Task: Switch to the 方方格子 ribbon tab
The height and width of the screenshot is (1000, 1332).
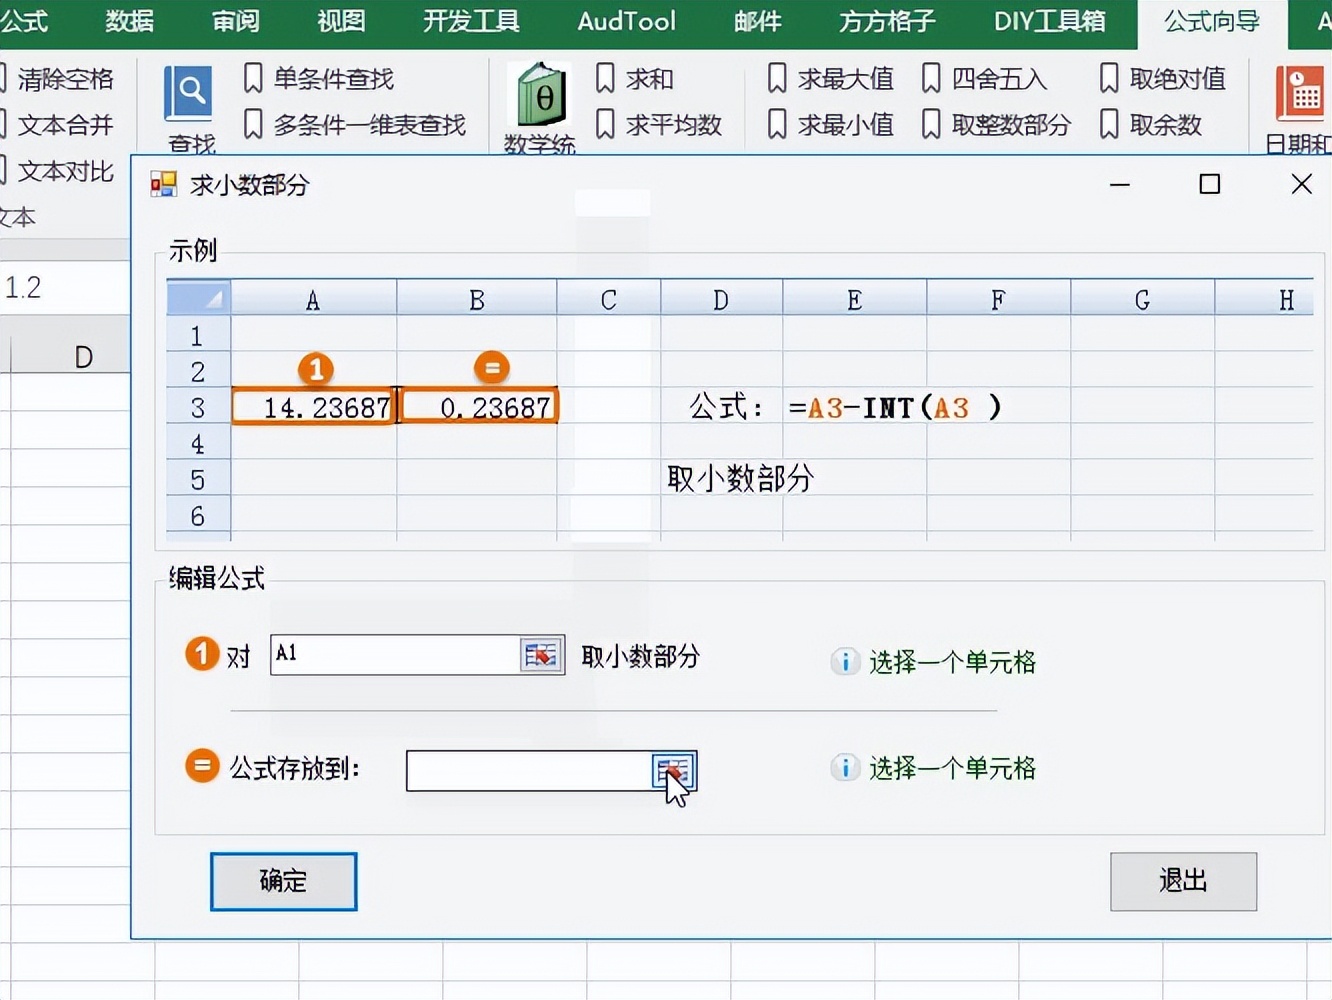Action: coord(884,20)
